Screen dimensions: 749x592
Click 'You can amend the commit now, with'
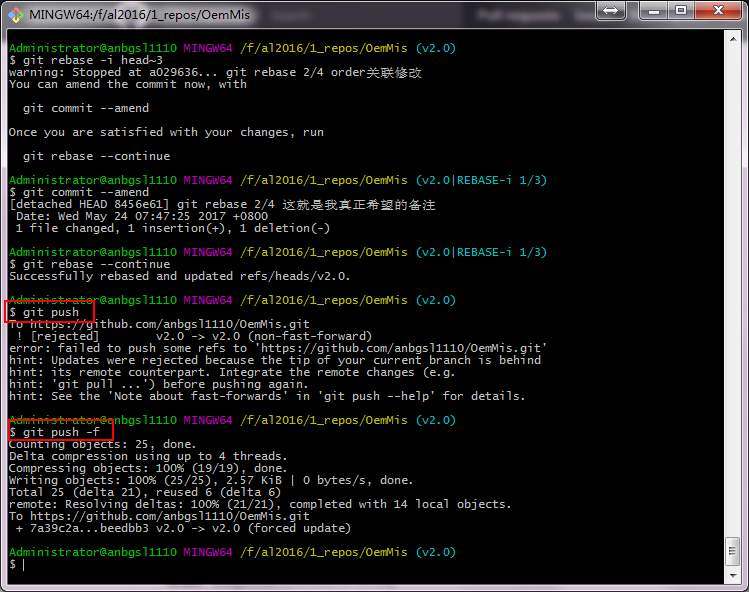128,84
